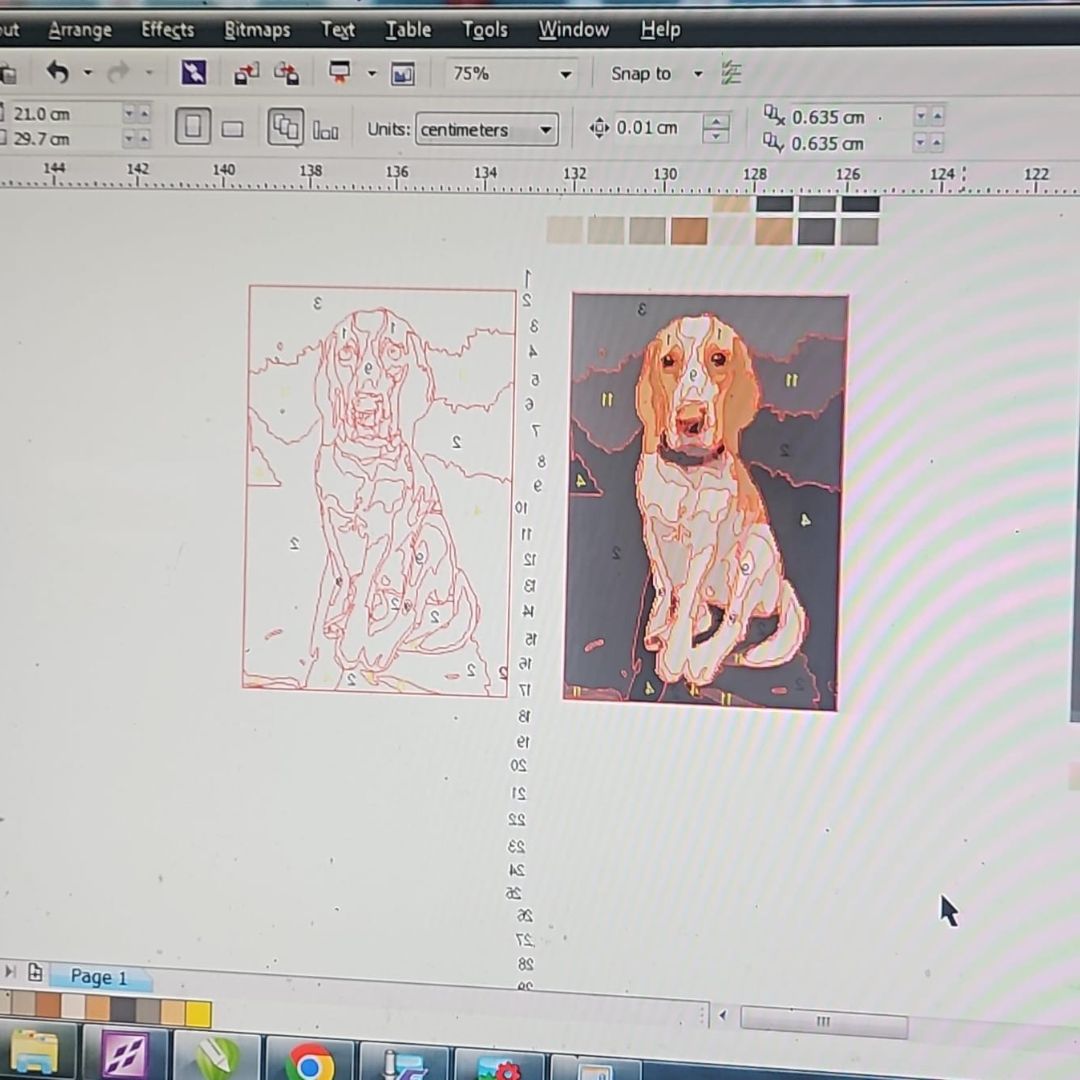Open the Units centimeters dropdown
The image size is (1080, 1080).
(487, 129)
